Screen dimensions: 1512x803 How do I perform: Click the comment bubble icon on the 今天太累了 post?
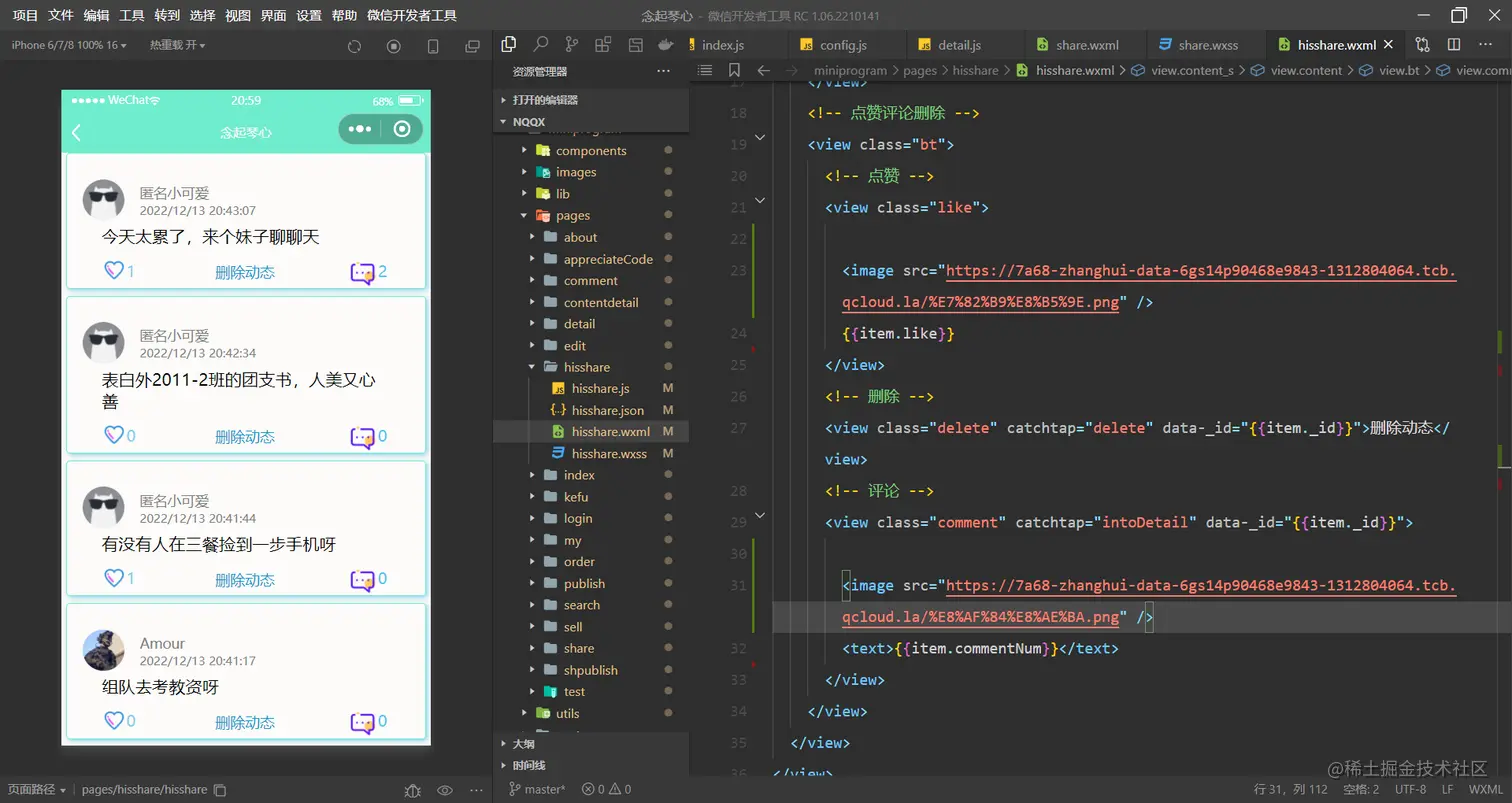pos(362,273)
